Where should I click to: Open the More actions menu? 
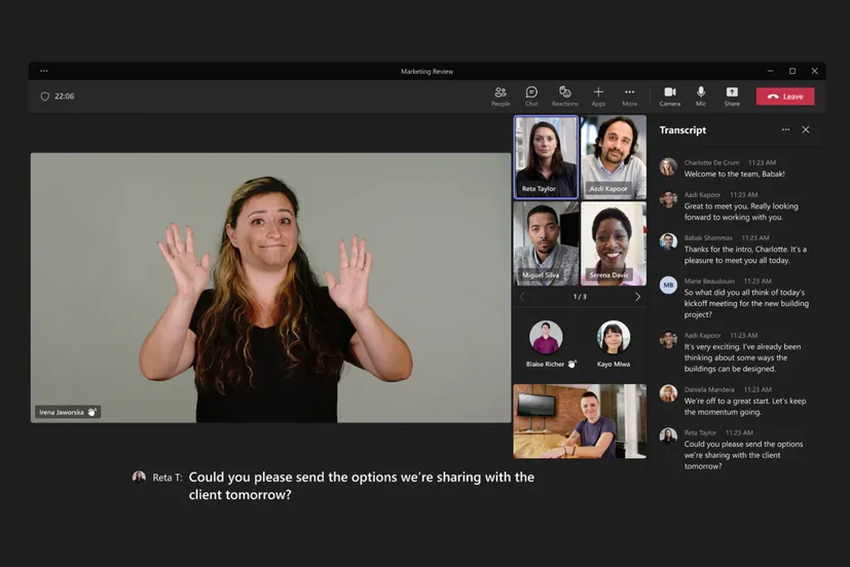pyautogui.click(x=629, y=95)
